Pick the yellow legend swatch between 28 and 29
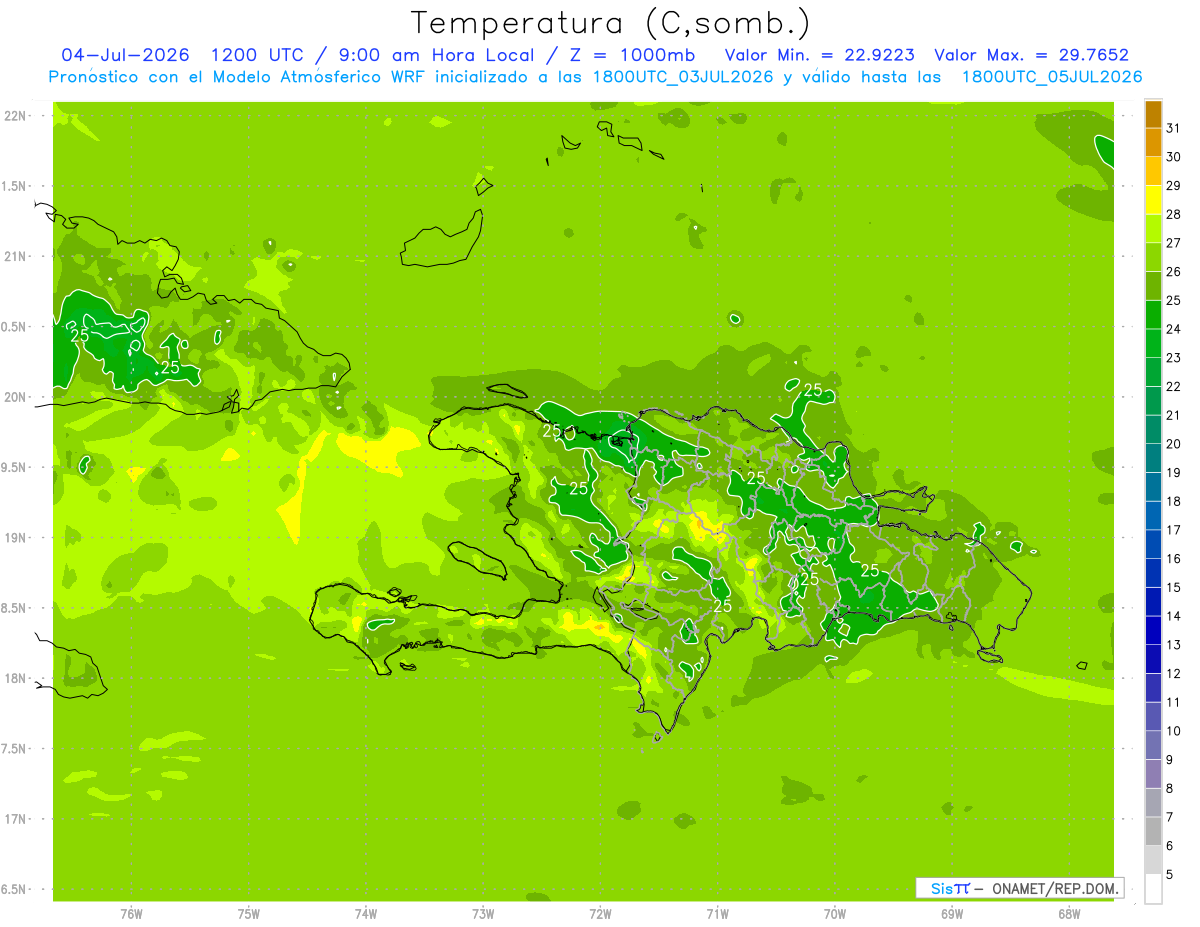 click(1153, 200)
